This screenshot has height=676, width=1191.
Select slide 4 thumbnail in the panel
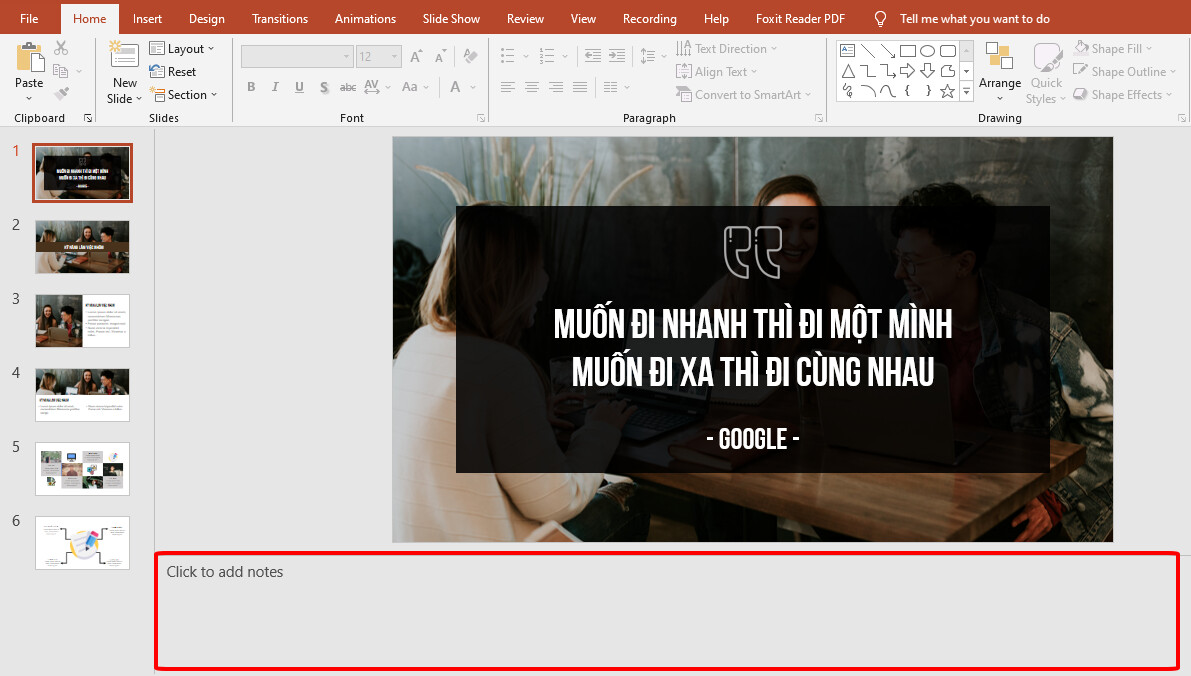[x=82, y=394]
